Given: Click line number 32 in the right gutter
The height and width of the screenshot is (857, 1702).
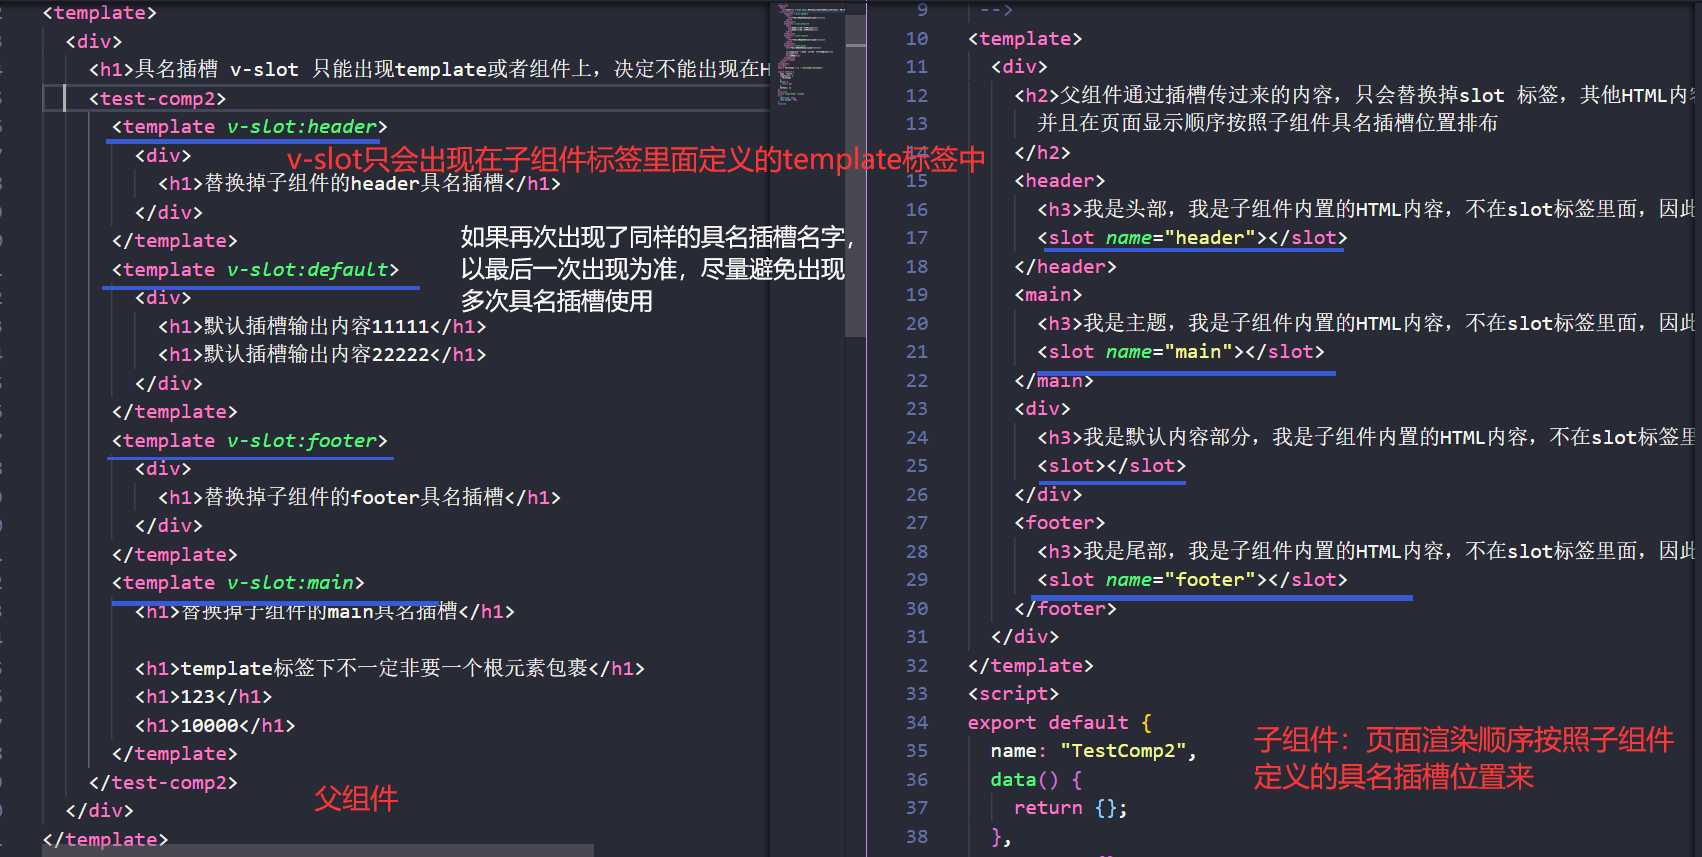Looking at the screenshot, I should coord(917,666).
